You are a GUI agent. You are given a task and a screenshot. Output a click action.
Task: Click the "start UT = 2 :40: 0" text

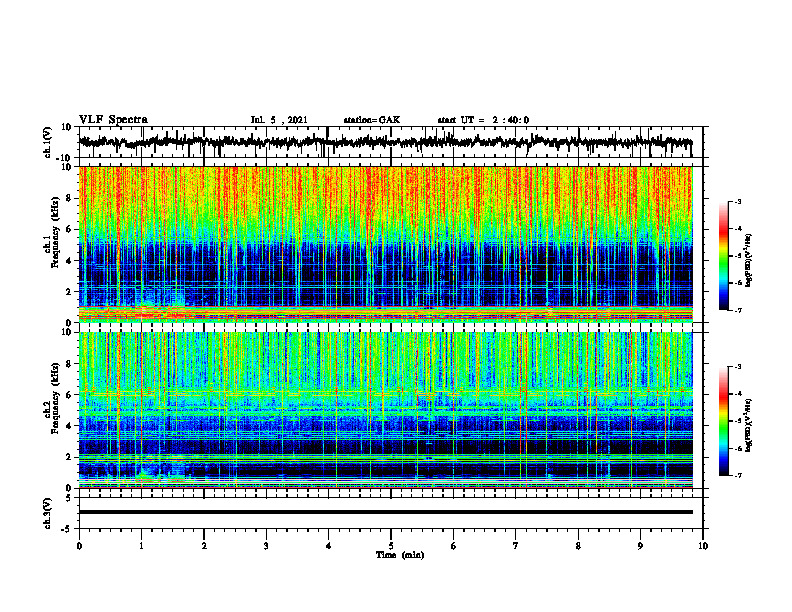coord(483,120)
